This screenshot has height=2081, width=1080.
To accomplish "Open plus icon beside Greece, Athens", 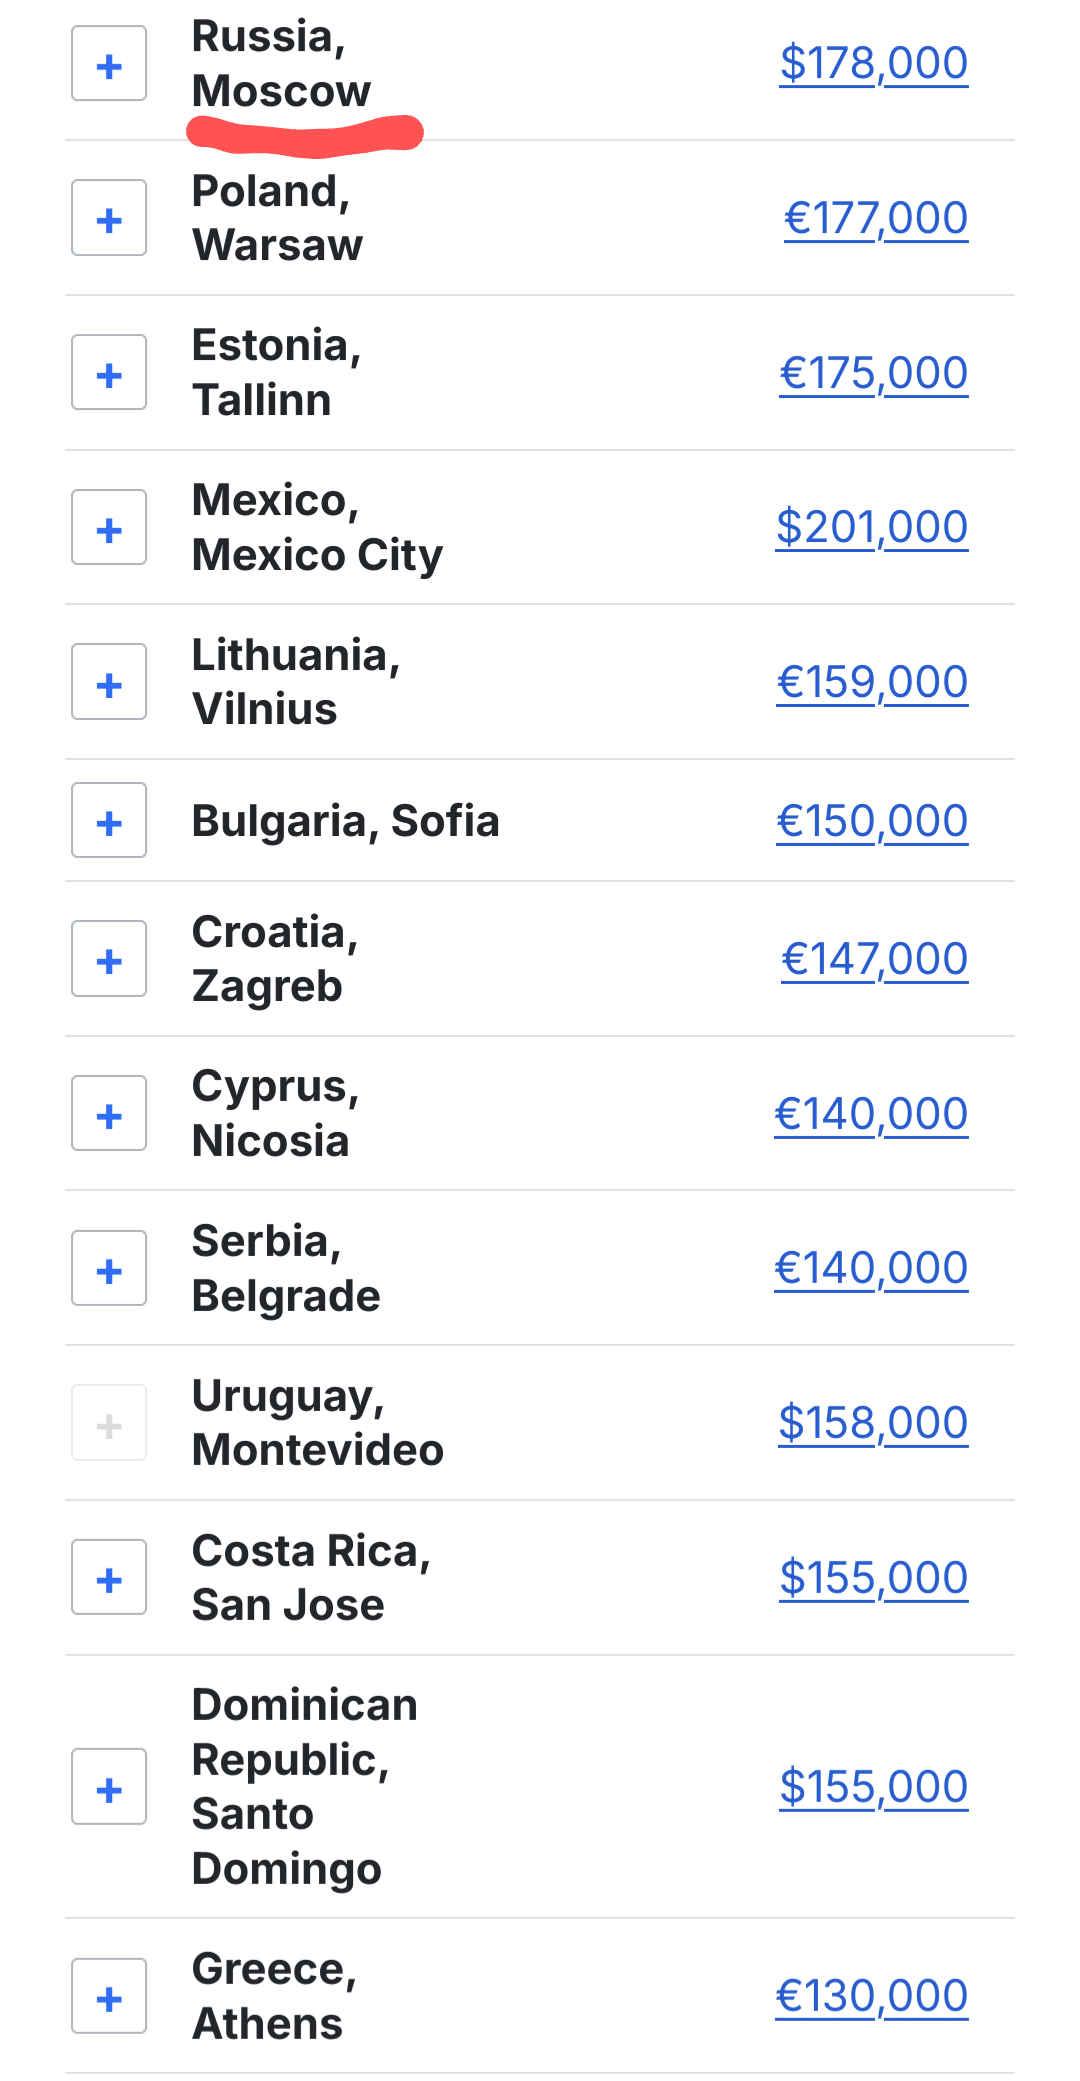I will (x=109, y=1997).
